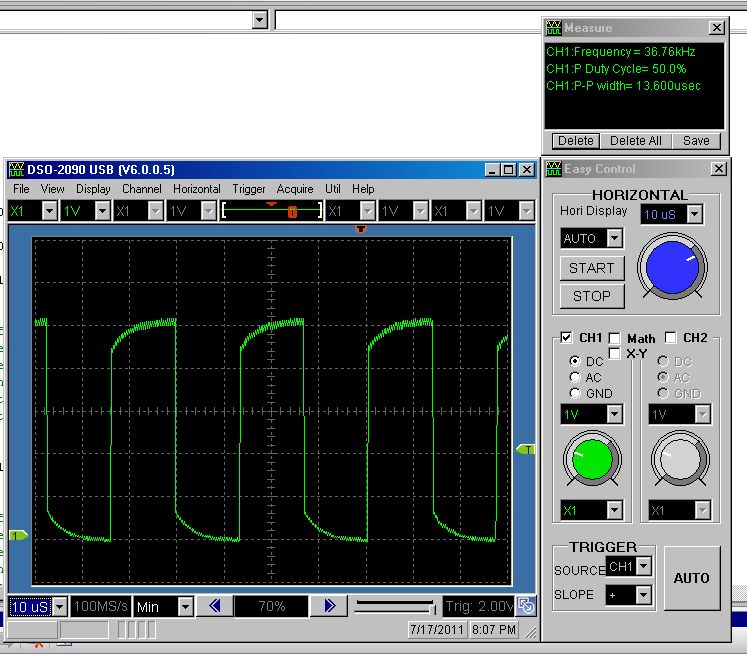Image resolution: width=747 pixels, height=663 pixels.
Task: Click the slider next to Trig readout
Action: pyautogui.click(x=395, y=606)
